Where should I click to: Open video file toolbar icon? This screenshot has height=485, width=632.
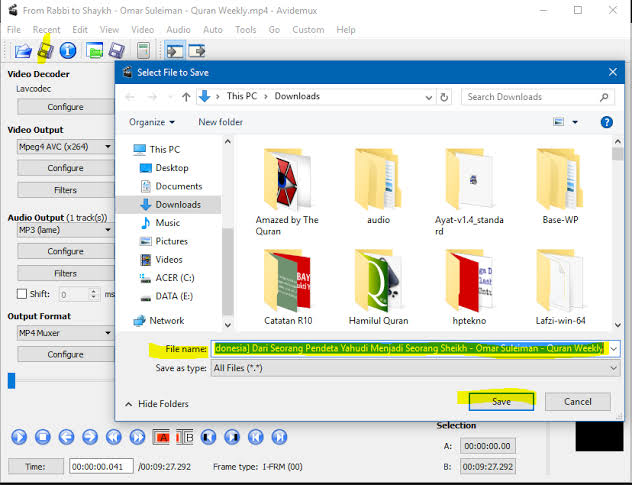23,51
